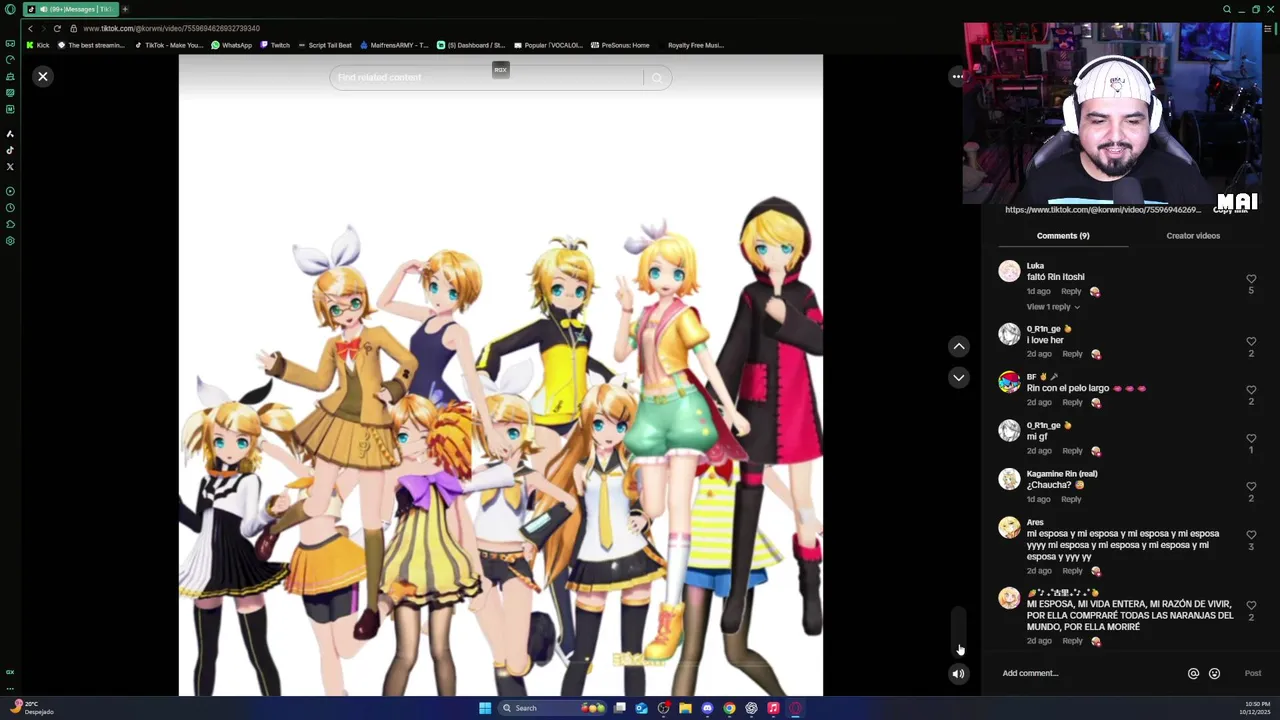Like the 'MI ESPOSA, MI VIDA ENTERA' comment

[x=1251, y=606]
